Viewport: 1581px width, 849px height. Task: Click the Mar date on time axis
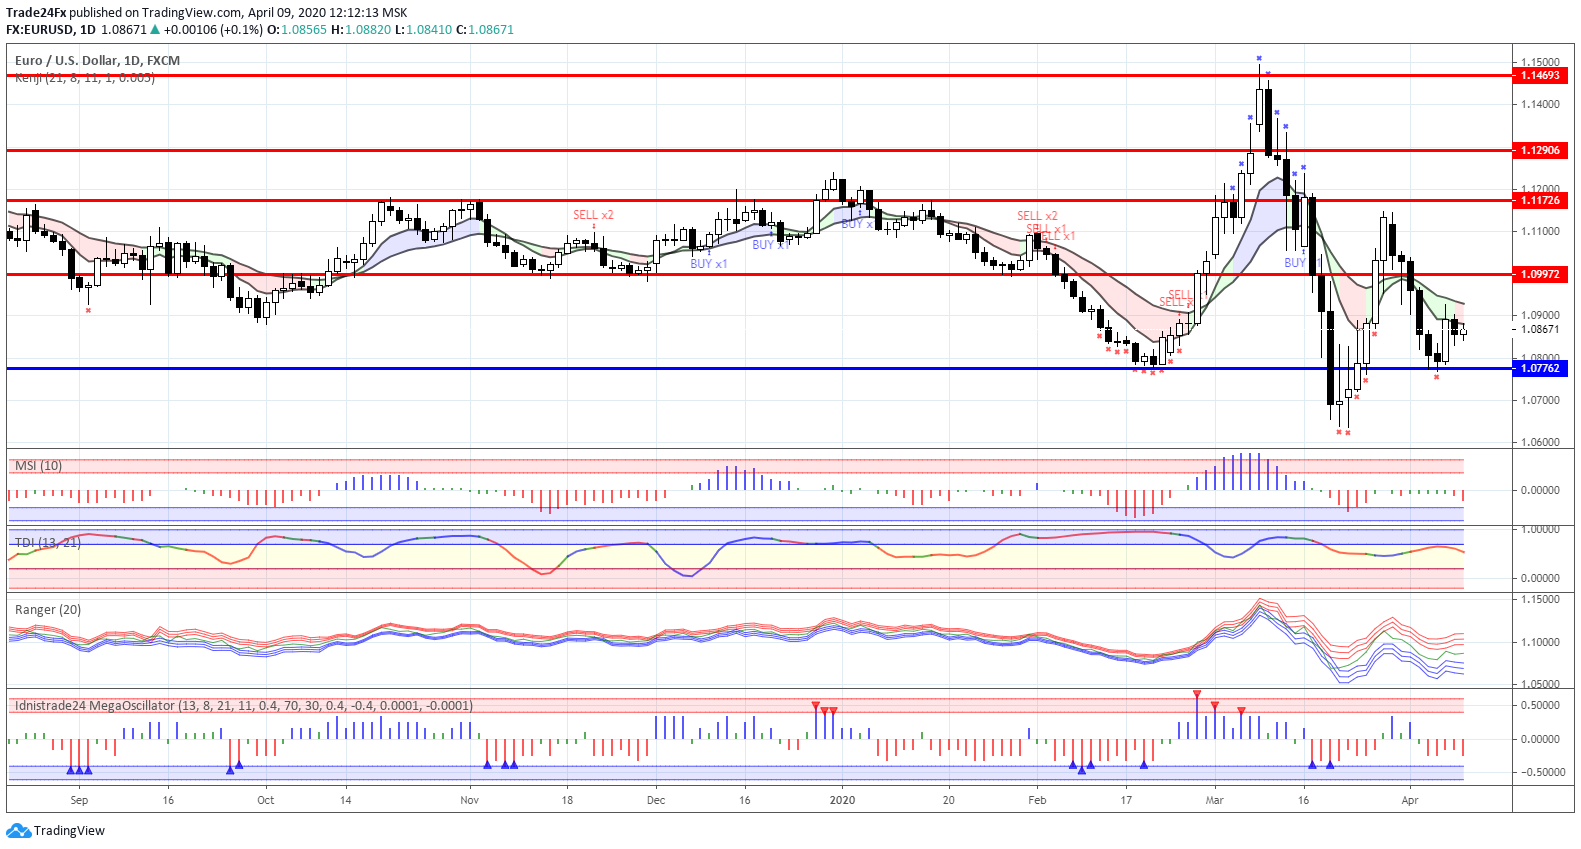(x=1215, y=800)
